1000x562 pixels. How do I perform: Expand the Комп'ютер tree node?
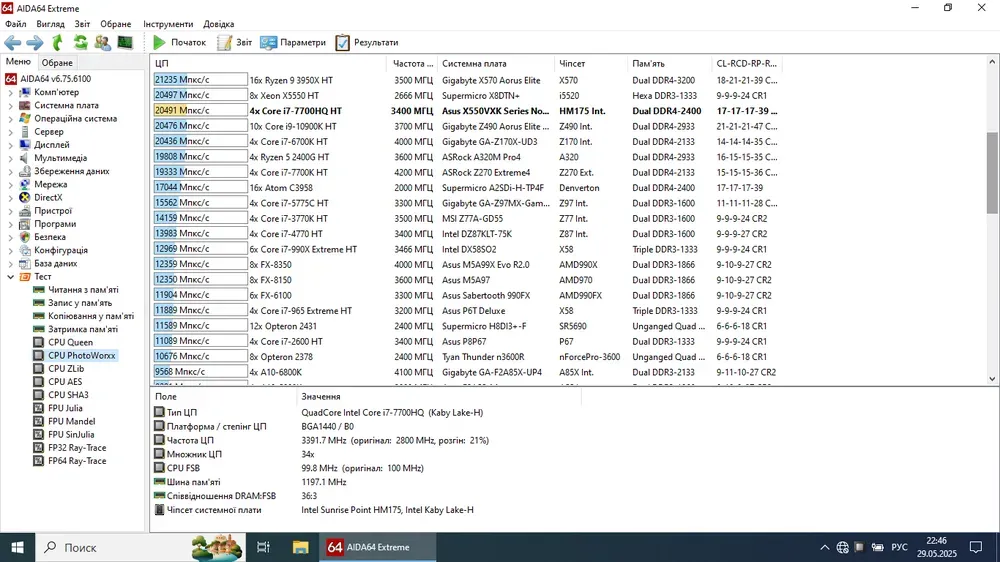[11, 92]
